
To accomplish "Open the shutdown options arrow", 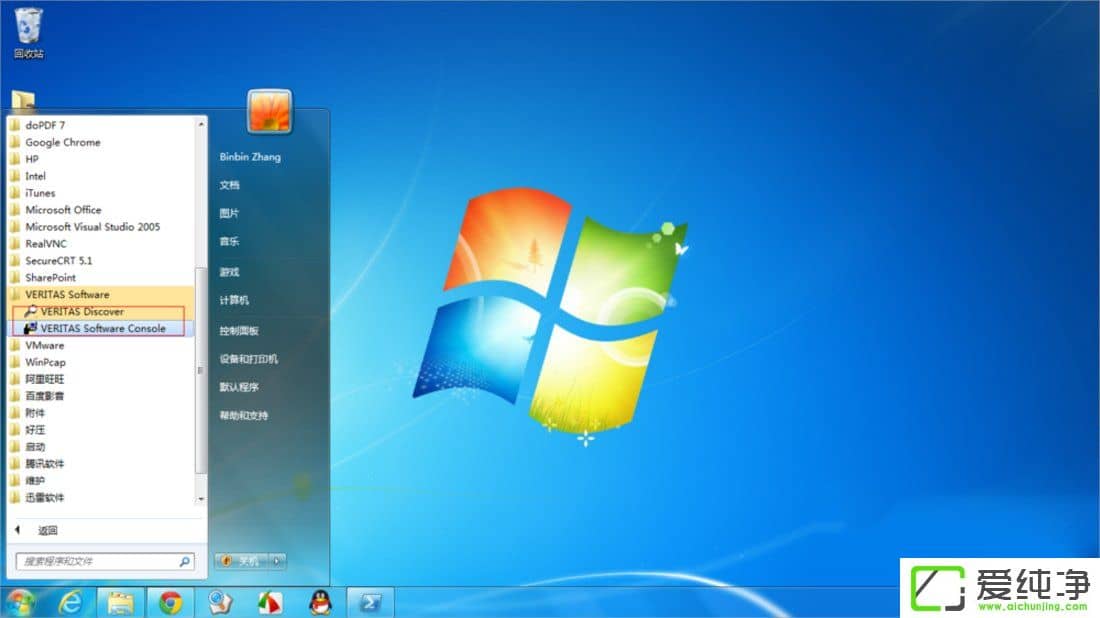I will pos(277,561).
